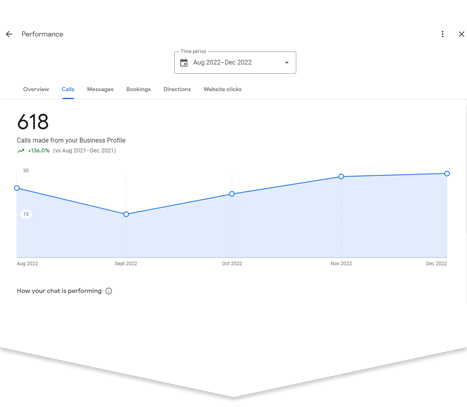Open the Directions tab
This screenshot has width=467, height=407.
[x=177, y=89]
